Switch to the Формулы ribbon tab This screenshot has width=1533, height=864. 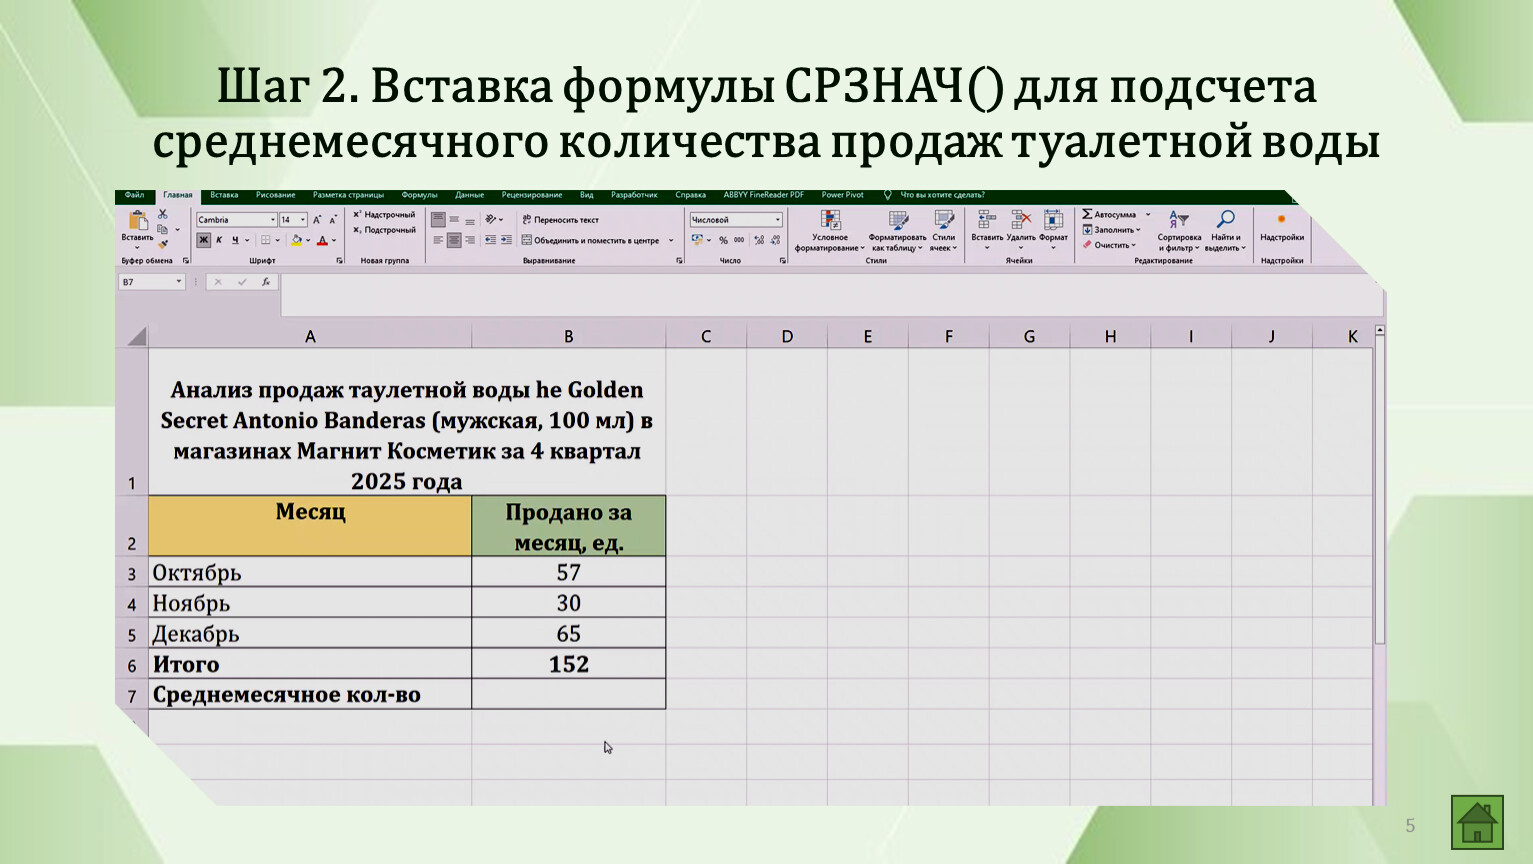[419, 195]
